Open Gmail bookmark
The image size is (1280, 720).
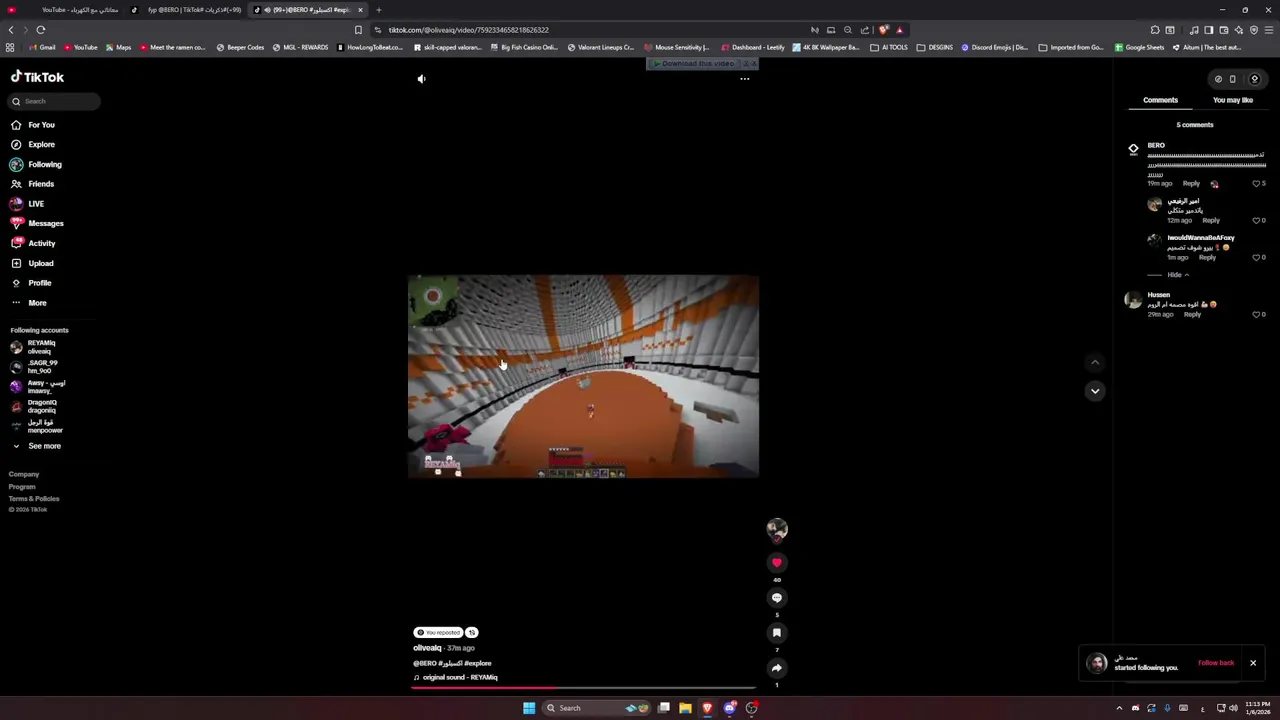[x=42, y=47]
